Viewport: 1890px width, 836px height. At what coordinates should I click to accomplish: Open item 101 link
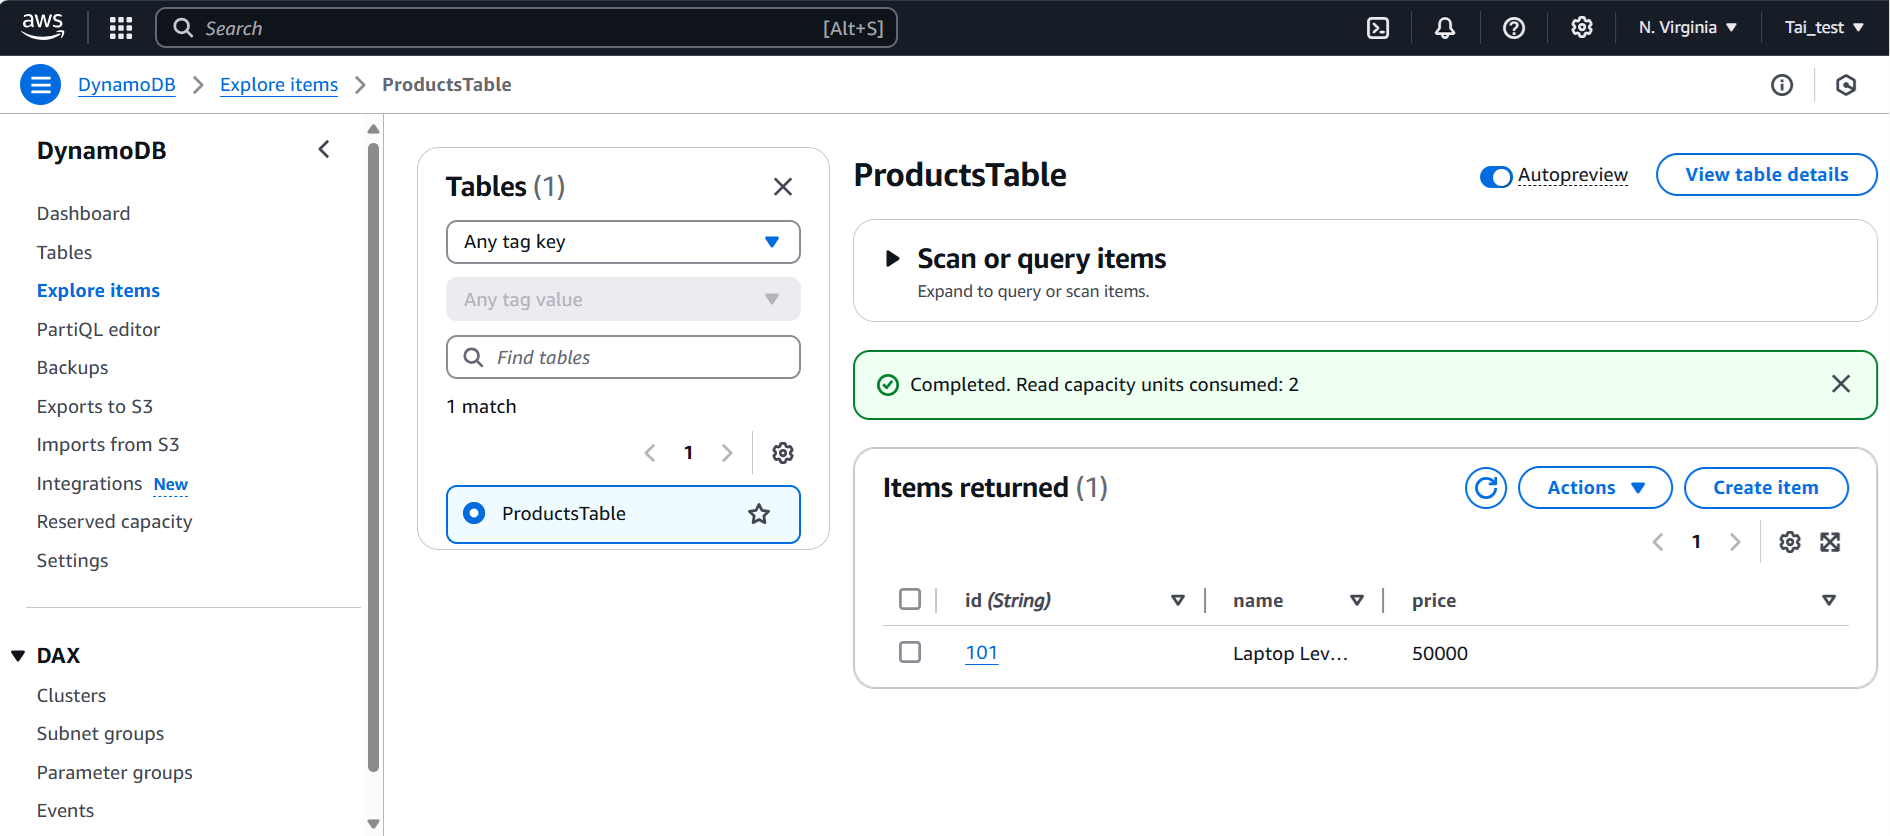[981, 653]
